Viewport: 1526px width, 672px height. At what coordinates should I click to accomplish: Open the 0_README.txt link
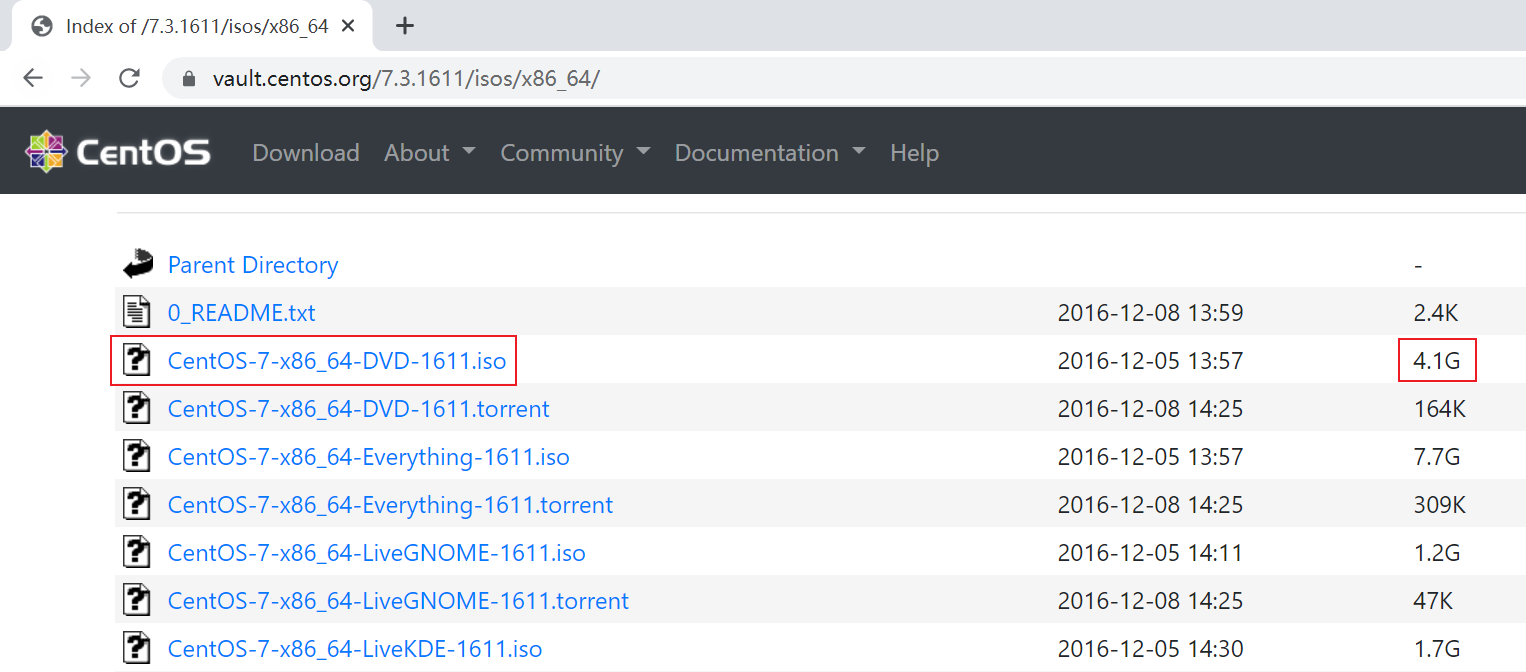241,313
